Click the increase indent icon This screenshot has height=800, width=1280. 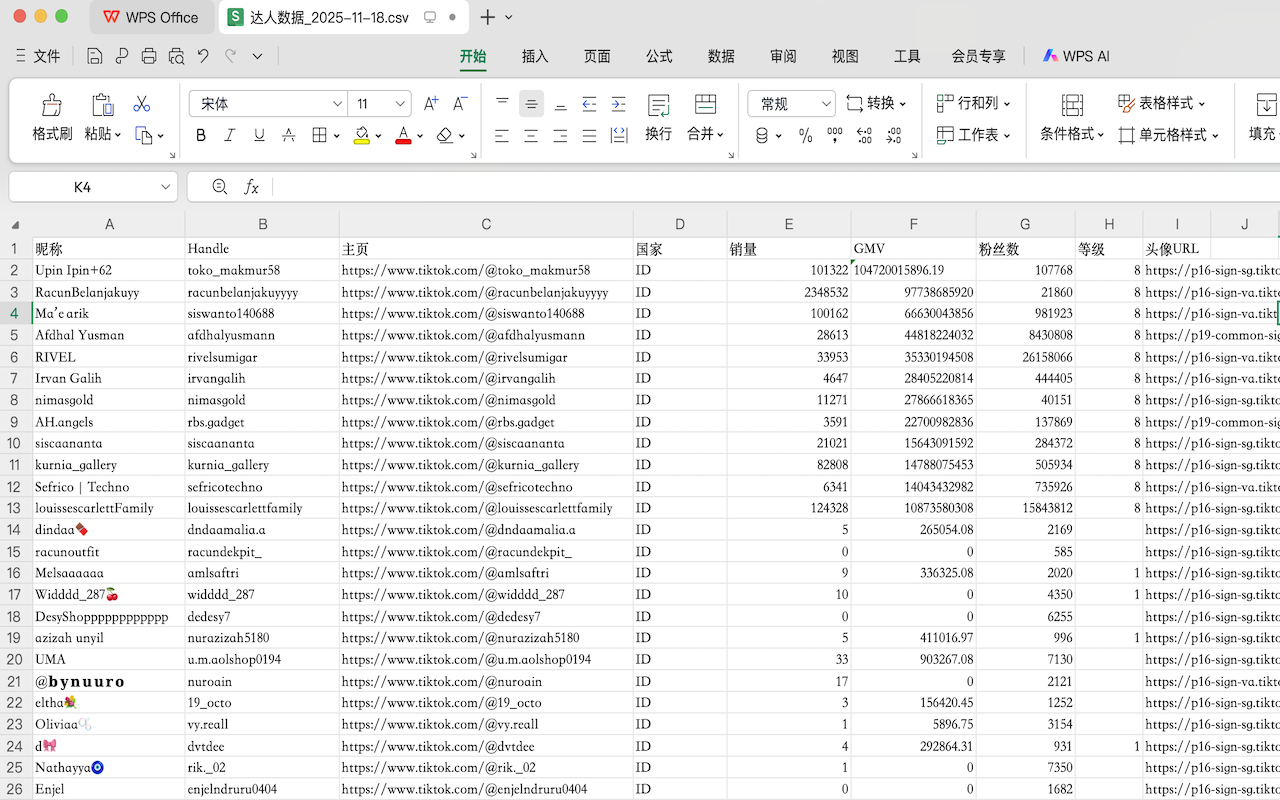coord(619,104)
